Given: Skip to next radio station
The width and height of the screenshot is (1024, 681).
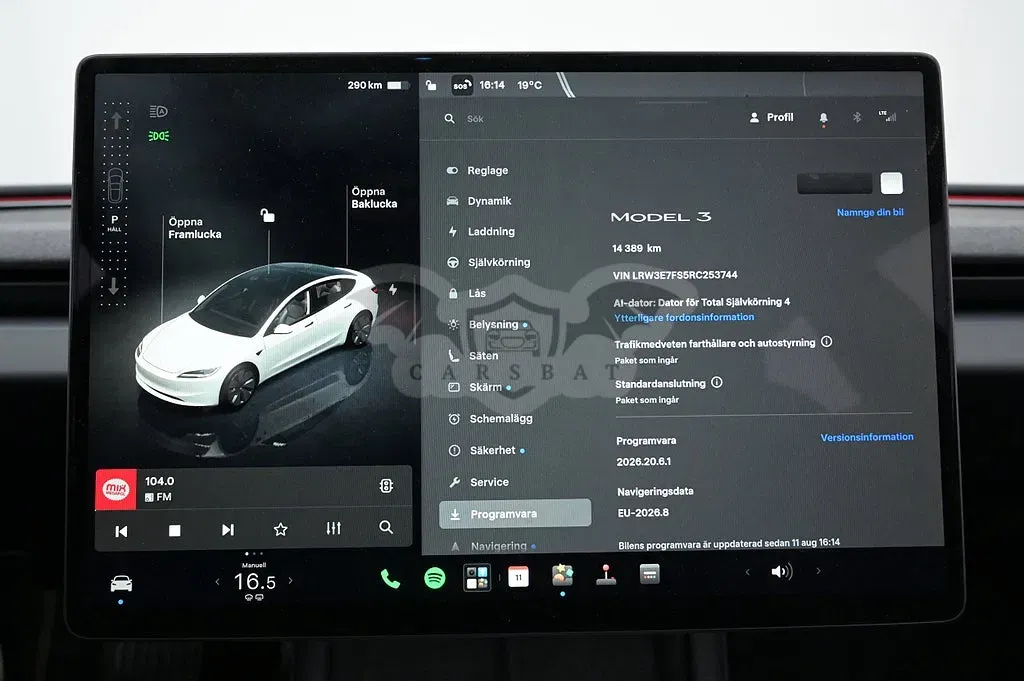Looking at the screenshot, I should pos(227,530).
